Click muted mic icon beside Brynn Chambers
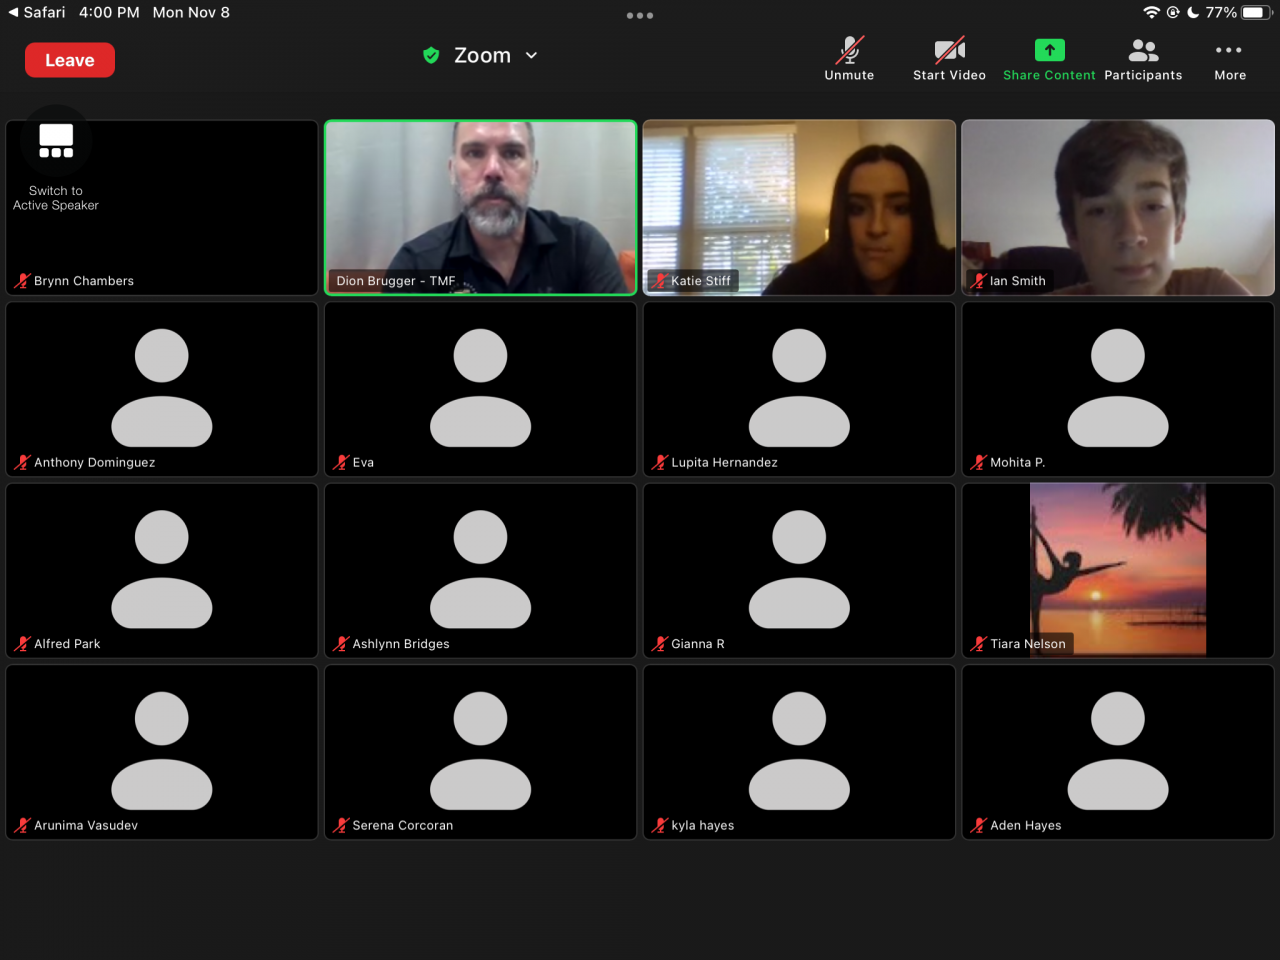This screenshot has height=960, width=1280. point(22,281)
